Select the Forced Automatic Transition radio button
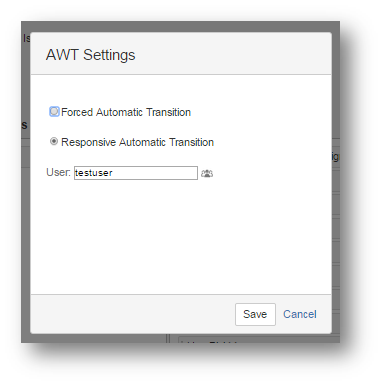Viewport: 382px width, 385px height. coord(54,111)
